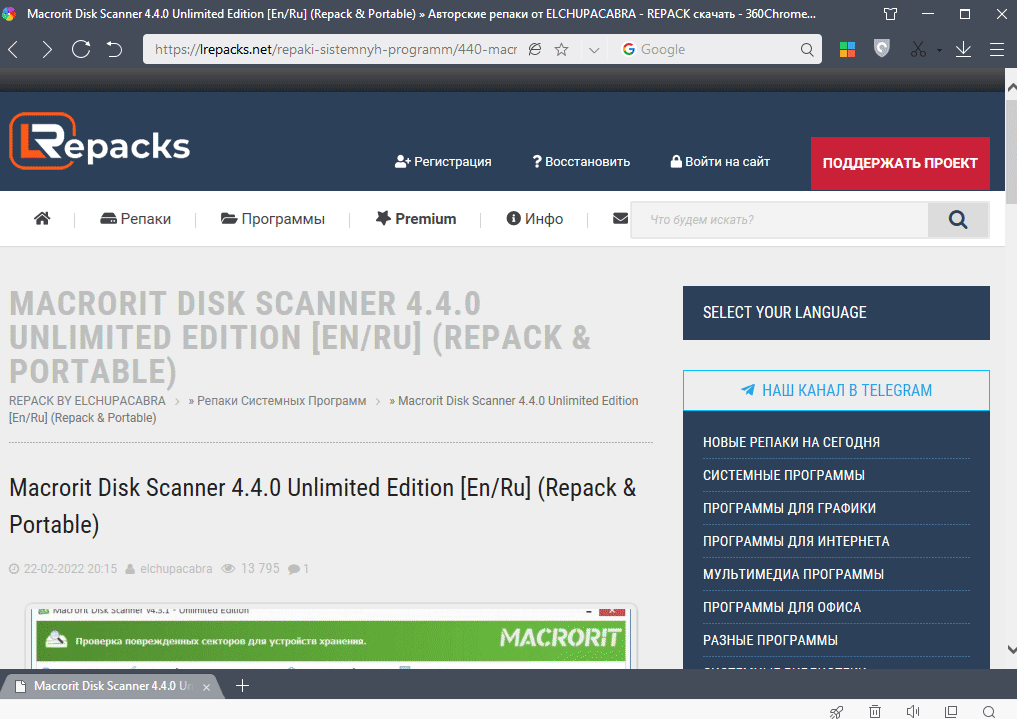The image size is (1017, 719).
Task: Click the author name elchupacabra
Action: (x=176, y=569)
